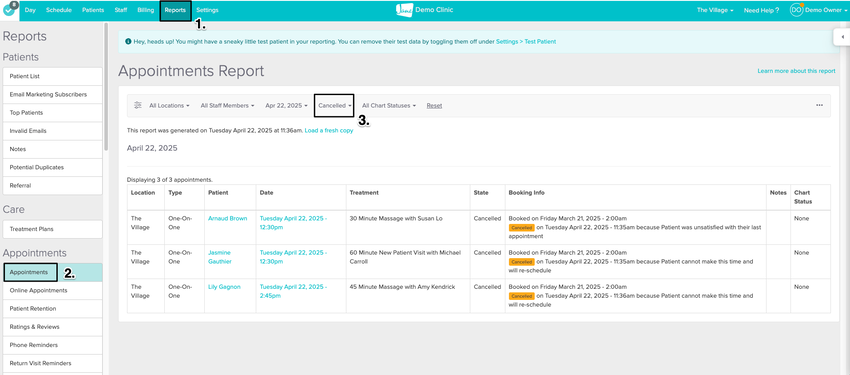Go to the Schedule tab
Screen dimensions: 850x375
coord(59,10)
